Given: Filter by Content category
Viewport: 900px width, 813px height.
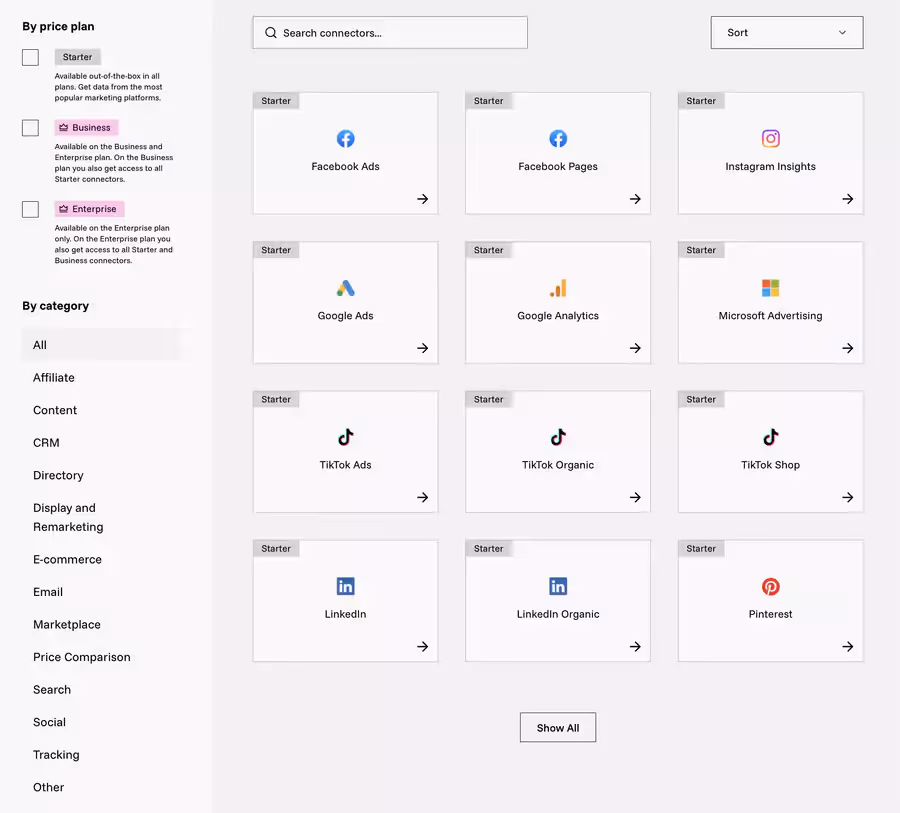Looking at the screenshot, I should tap(55, 411).
